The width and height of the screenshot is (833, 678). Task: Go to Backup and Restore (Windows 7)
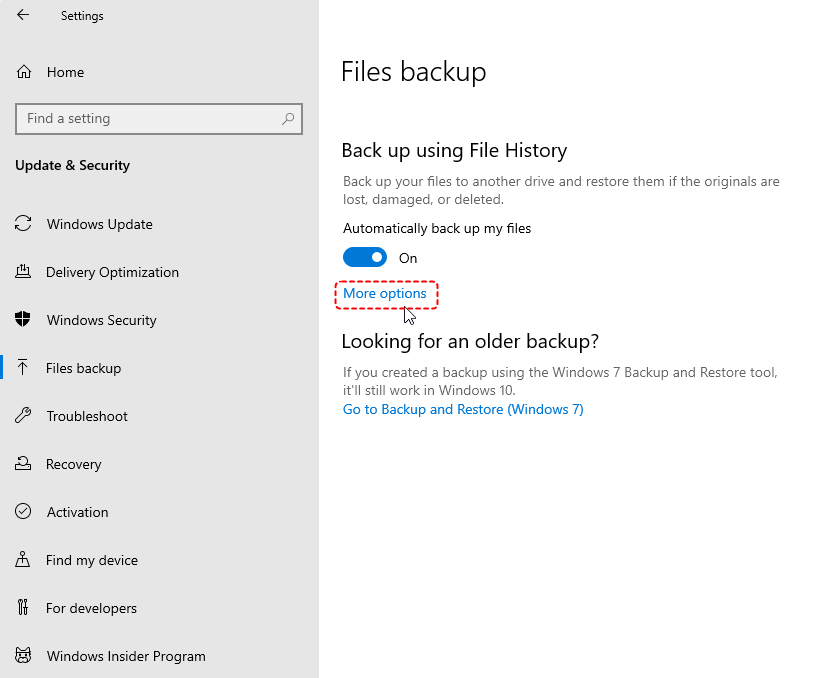point(463,409)
